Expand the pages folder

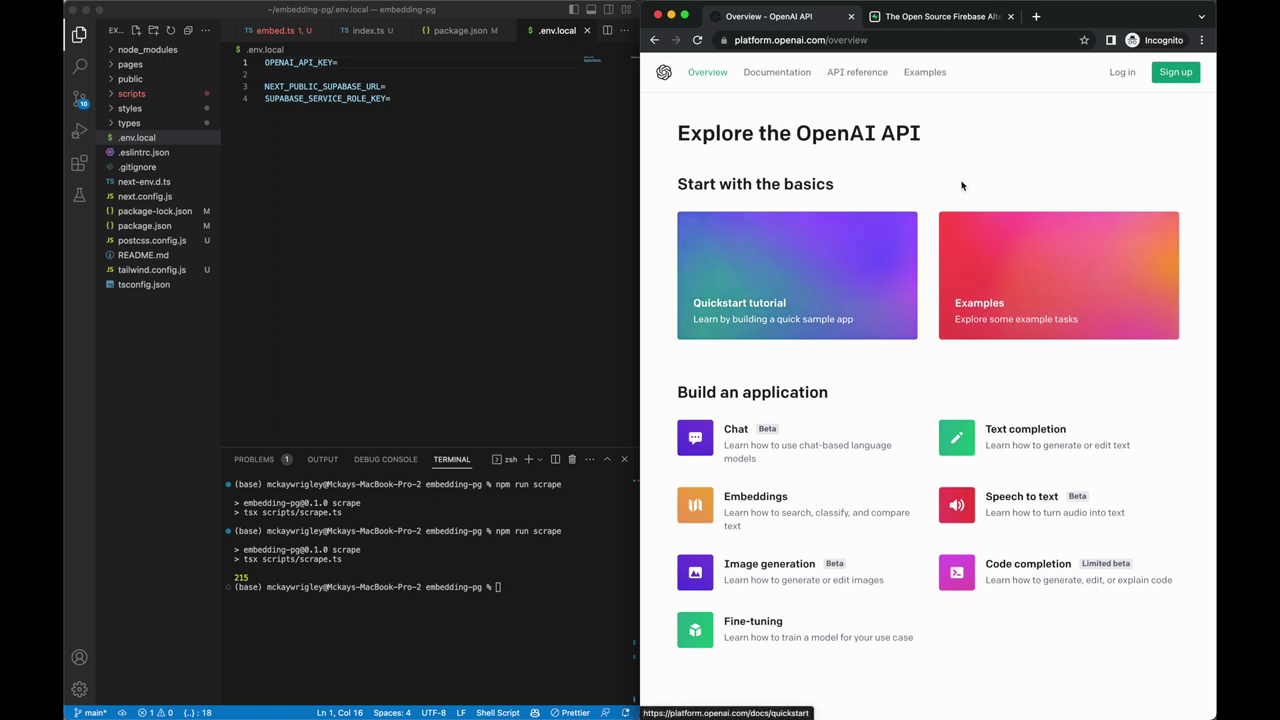130,64
